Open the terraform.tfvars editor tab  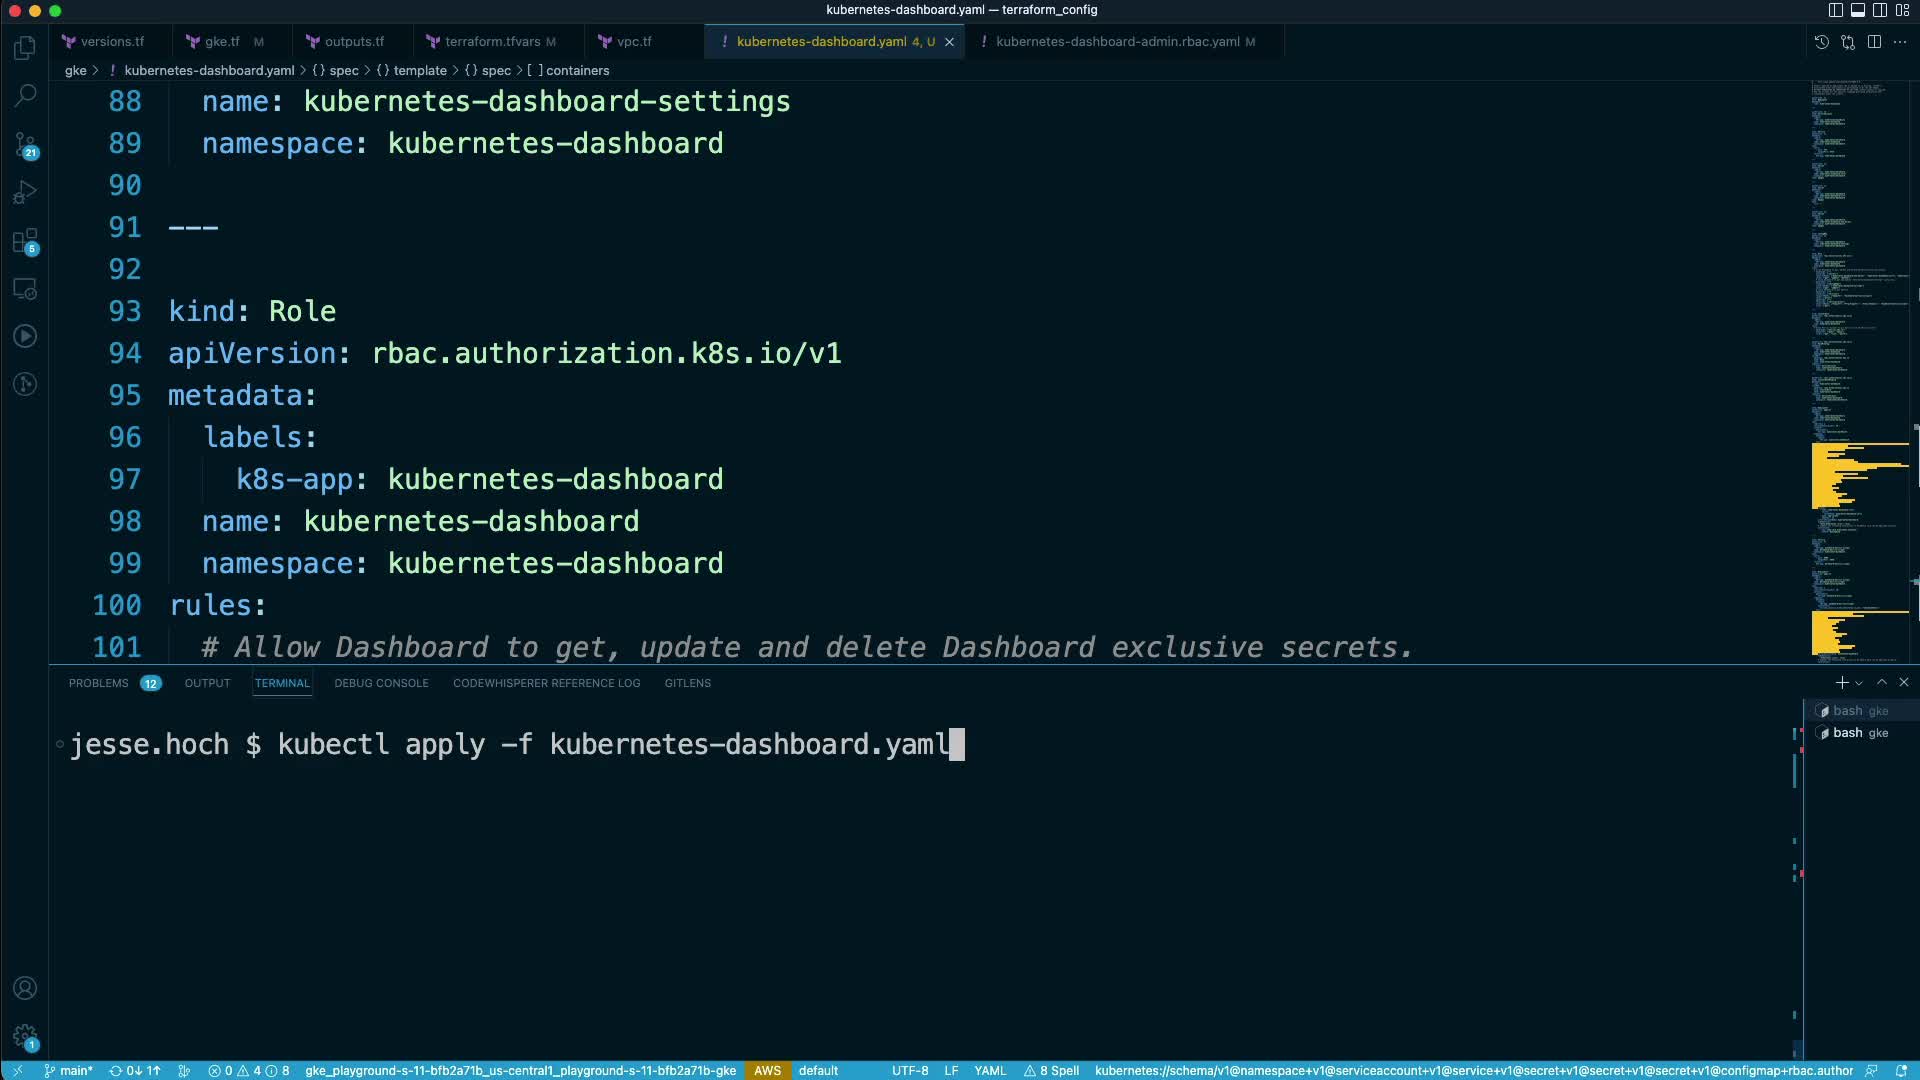(491, 42)
